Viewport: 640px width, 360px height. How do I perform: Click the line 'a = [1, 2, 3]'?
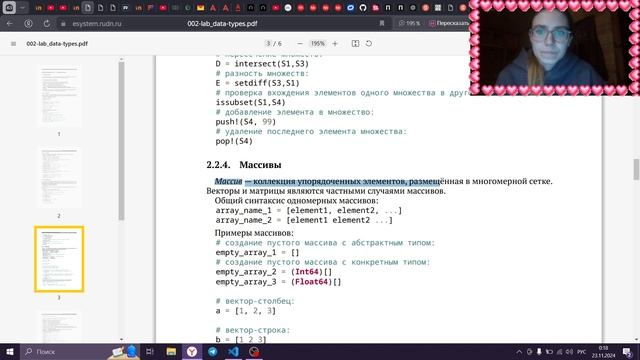pyautogui.click(x=245, y=311)
